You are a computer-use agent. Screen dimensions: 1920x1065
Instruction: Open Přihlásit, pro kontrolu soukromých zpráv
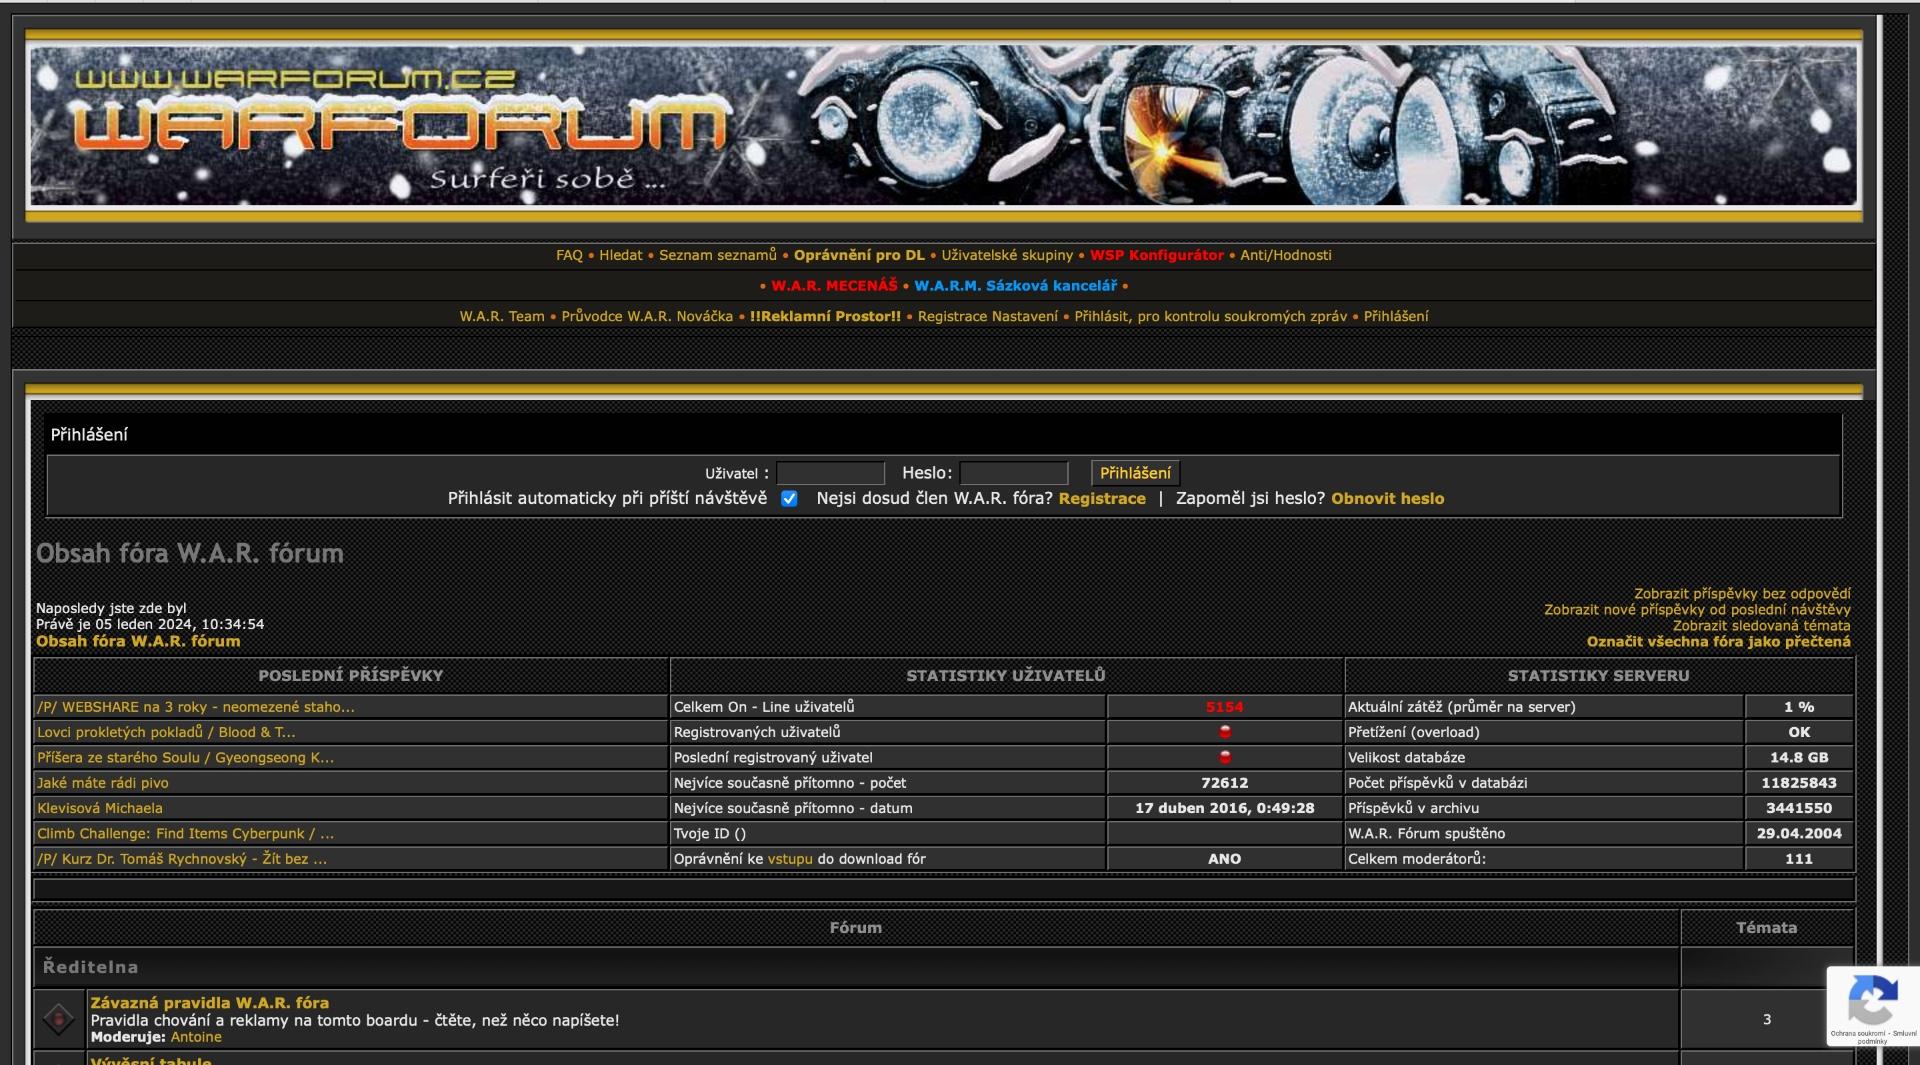point(1210,316)
